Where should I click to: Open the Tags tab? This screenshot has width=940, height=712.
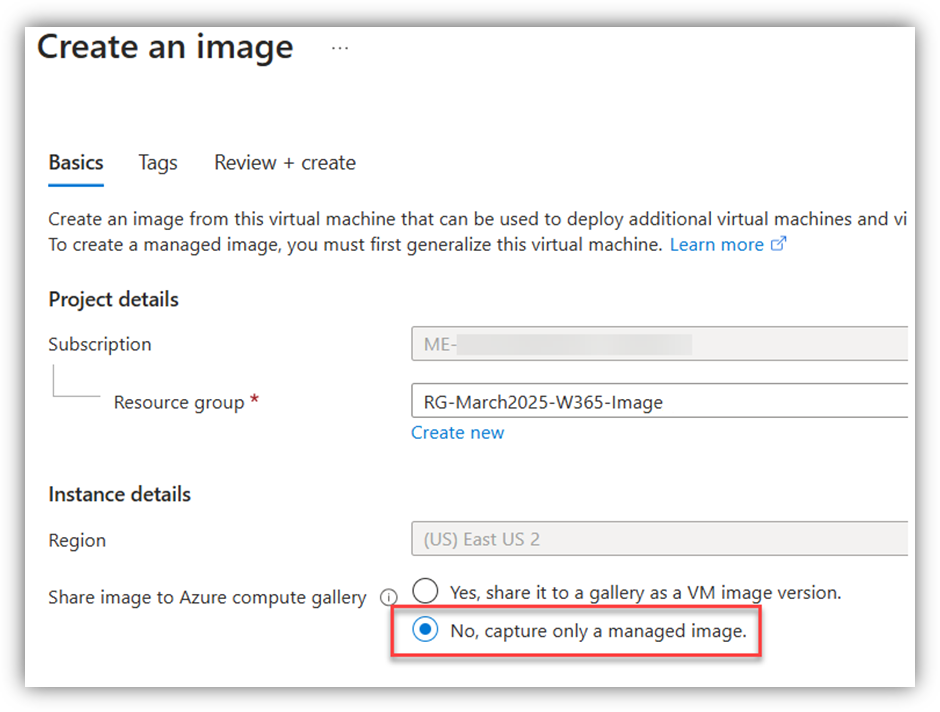pos(158,163)
